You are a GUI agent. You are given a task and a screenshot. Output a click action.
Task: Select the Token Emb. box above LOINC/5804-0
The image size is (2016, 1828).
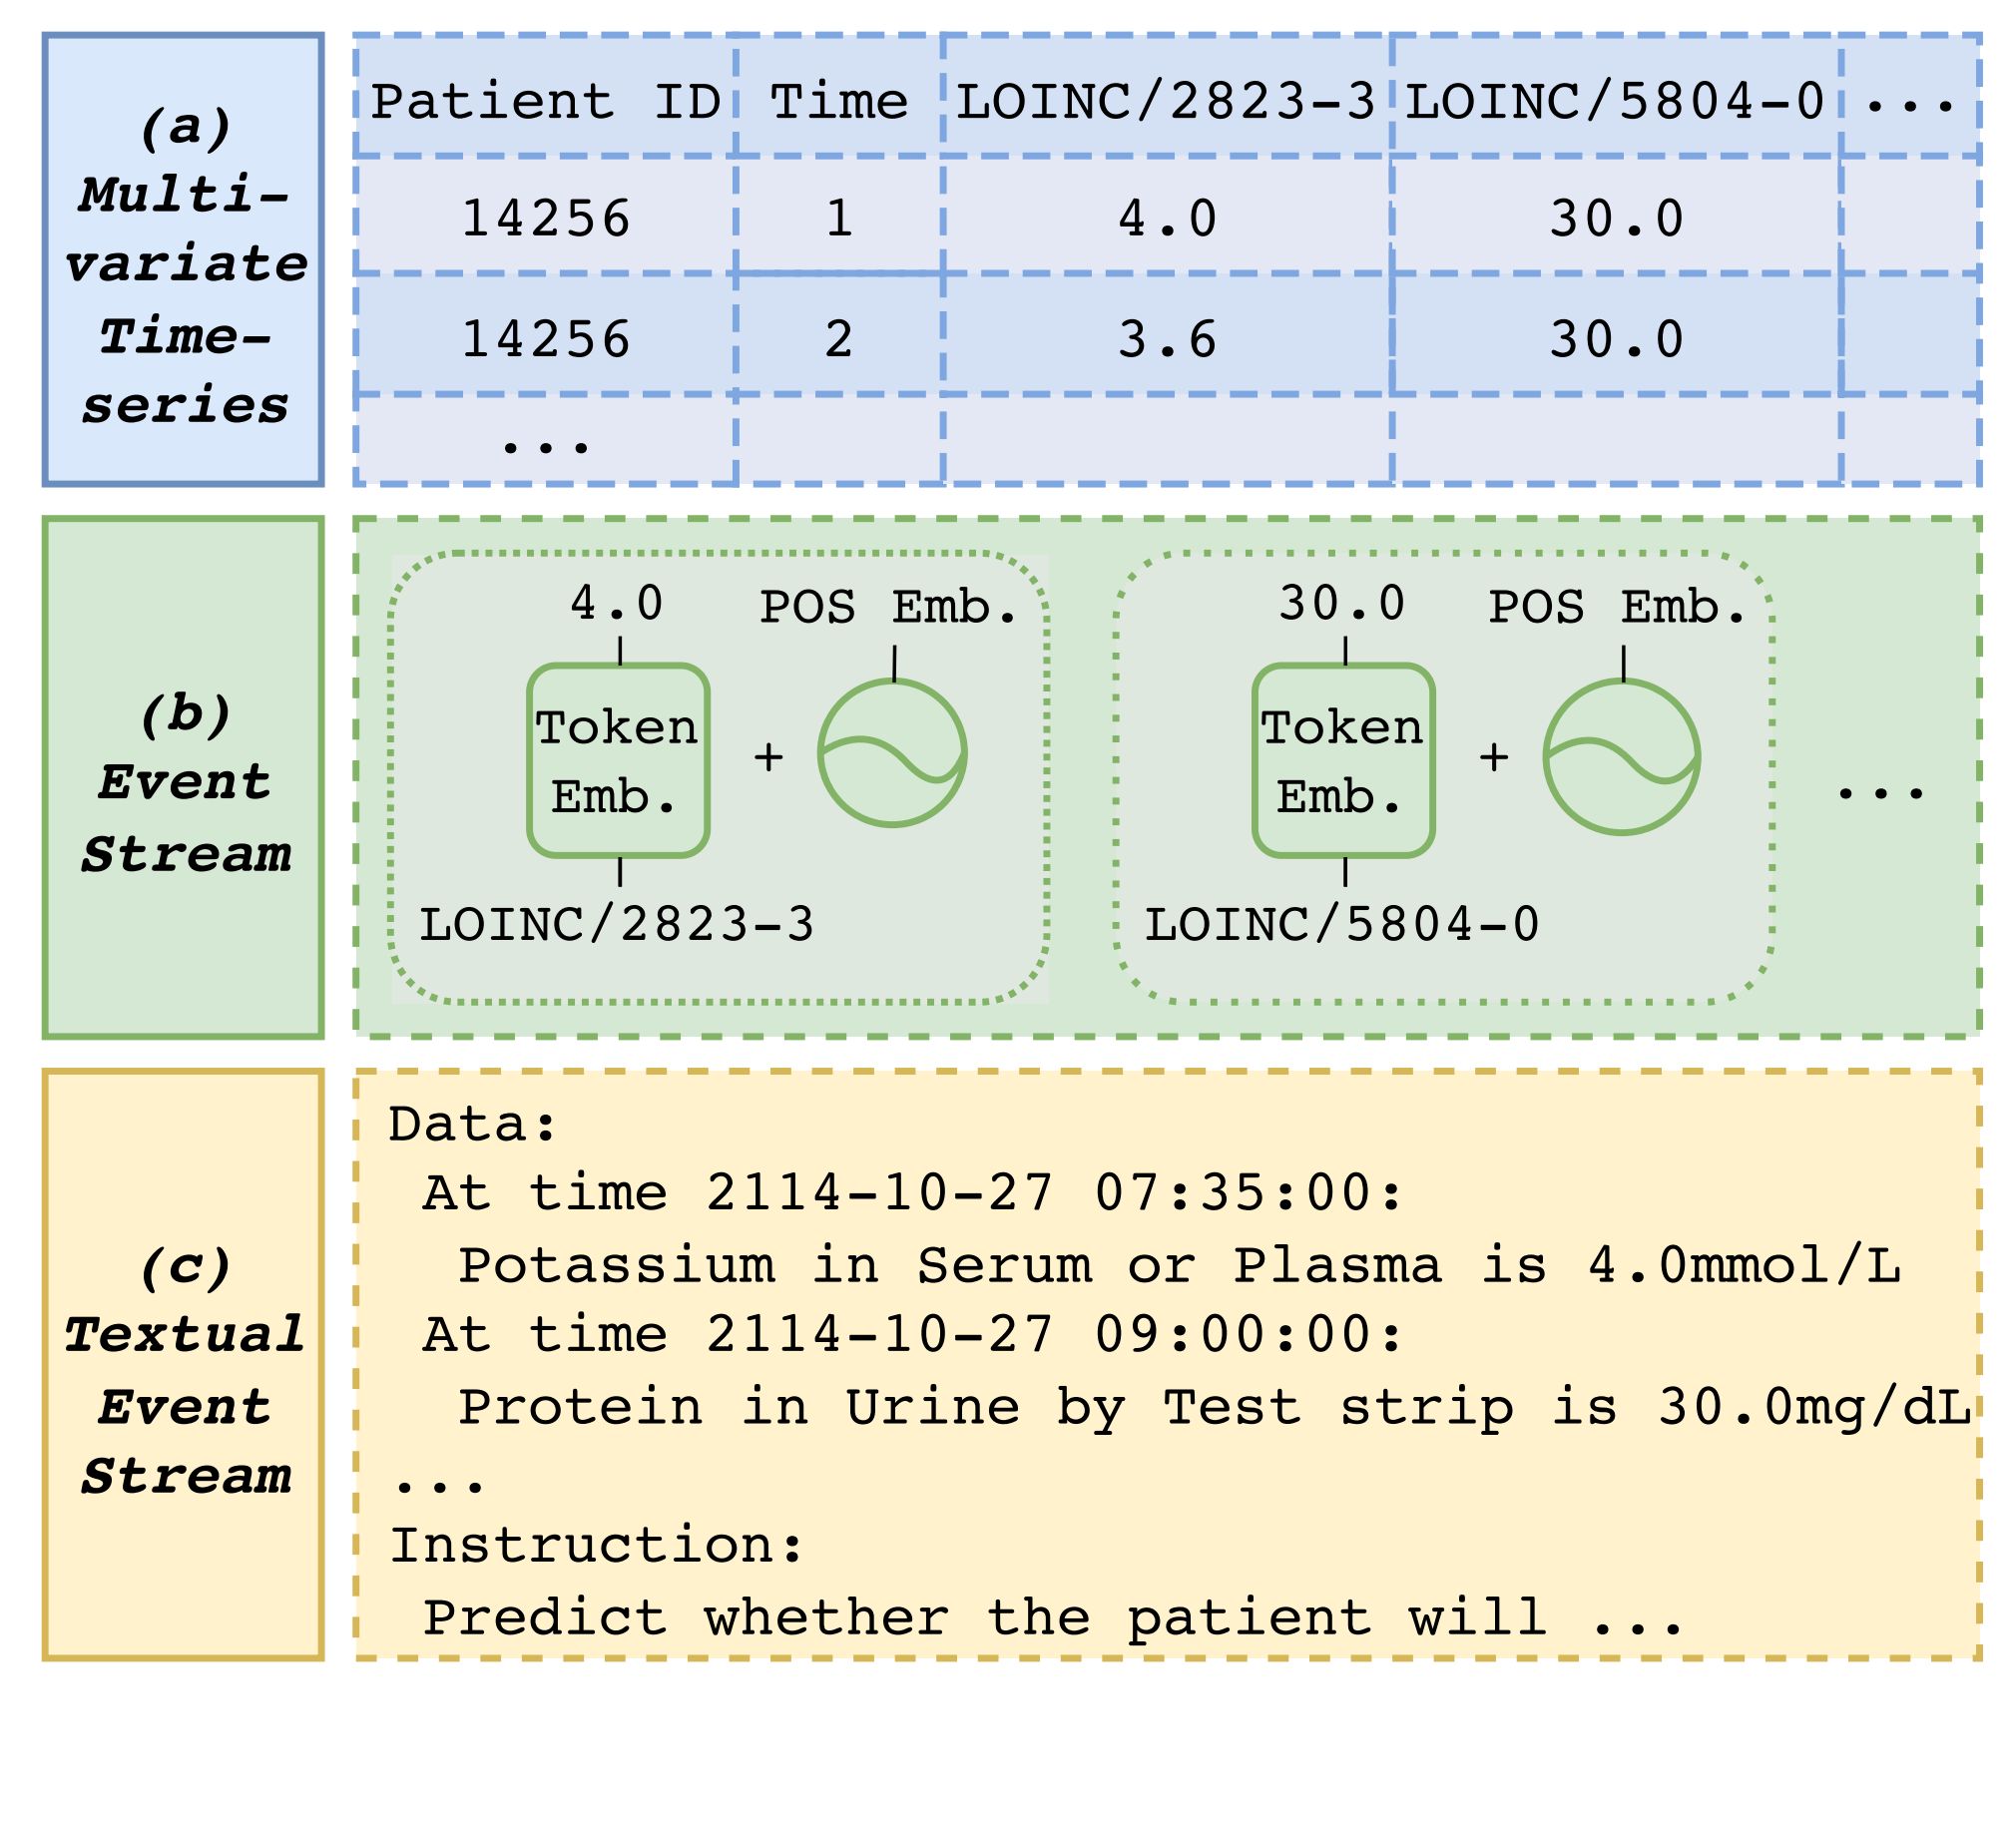(1343, 761)
